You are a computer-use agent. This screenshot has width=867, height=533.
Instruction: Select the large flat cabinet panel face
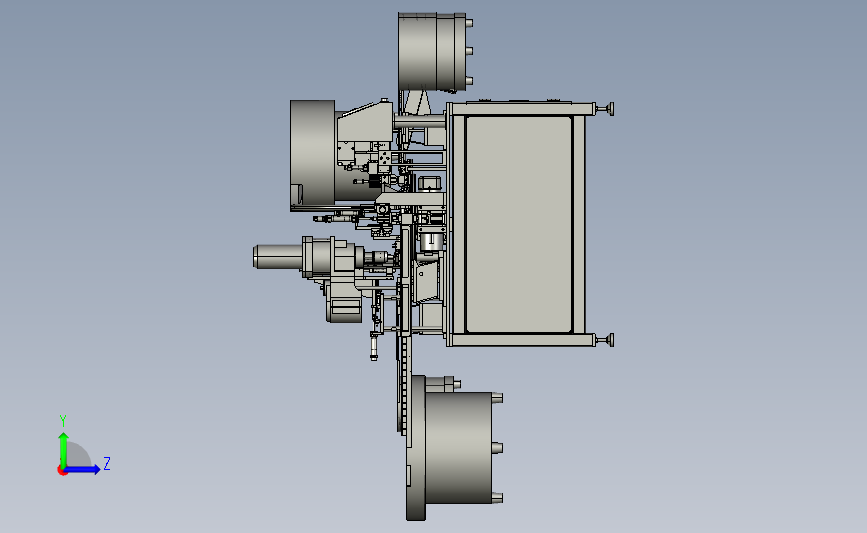(x=519, y=224)
